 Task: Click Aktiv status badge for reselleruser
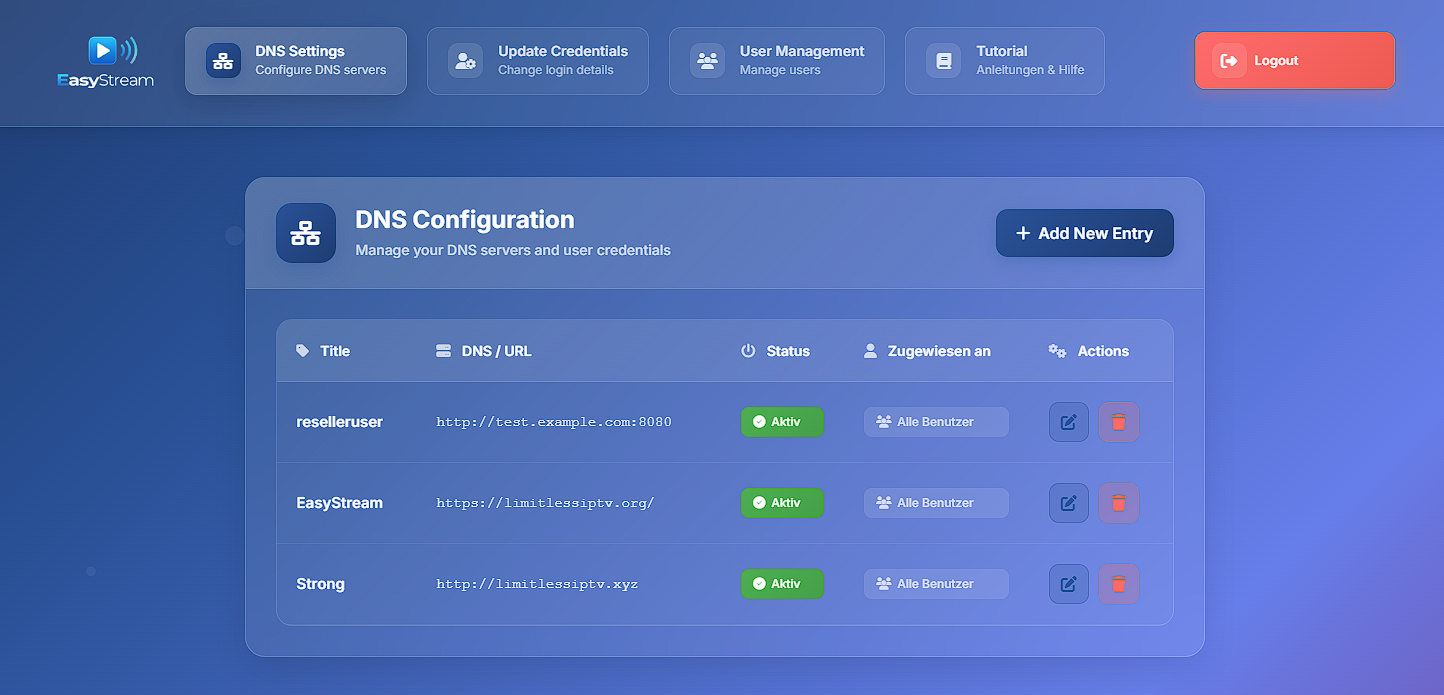(x=782, y=422)
